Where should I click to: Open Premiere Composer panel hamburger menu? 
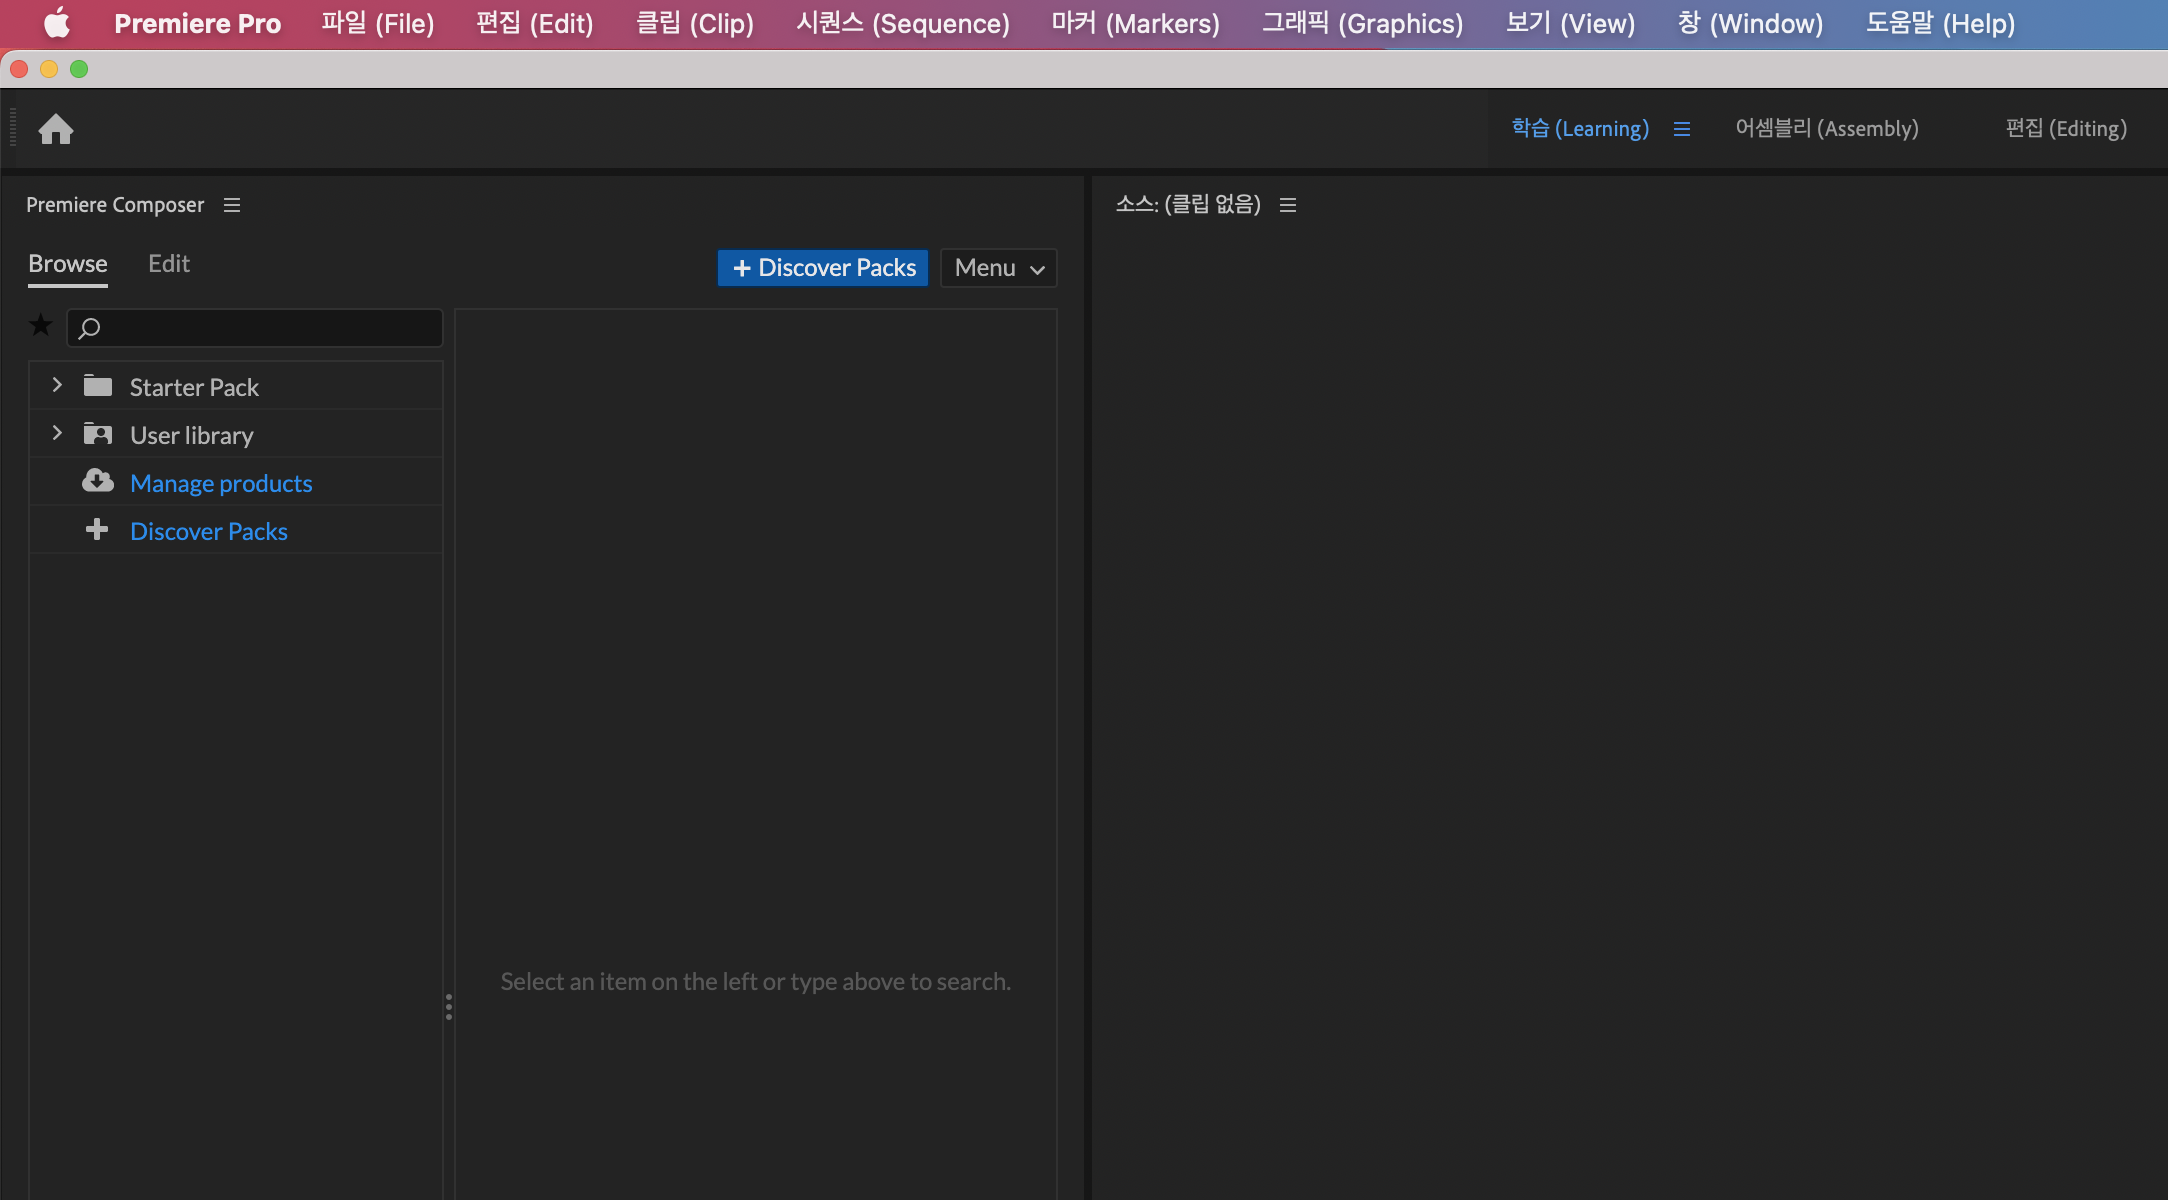point(232,205)
